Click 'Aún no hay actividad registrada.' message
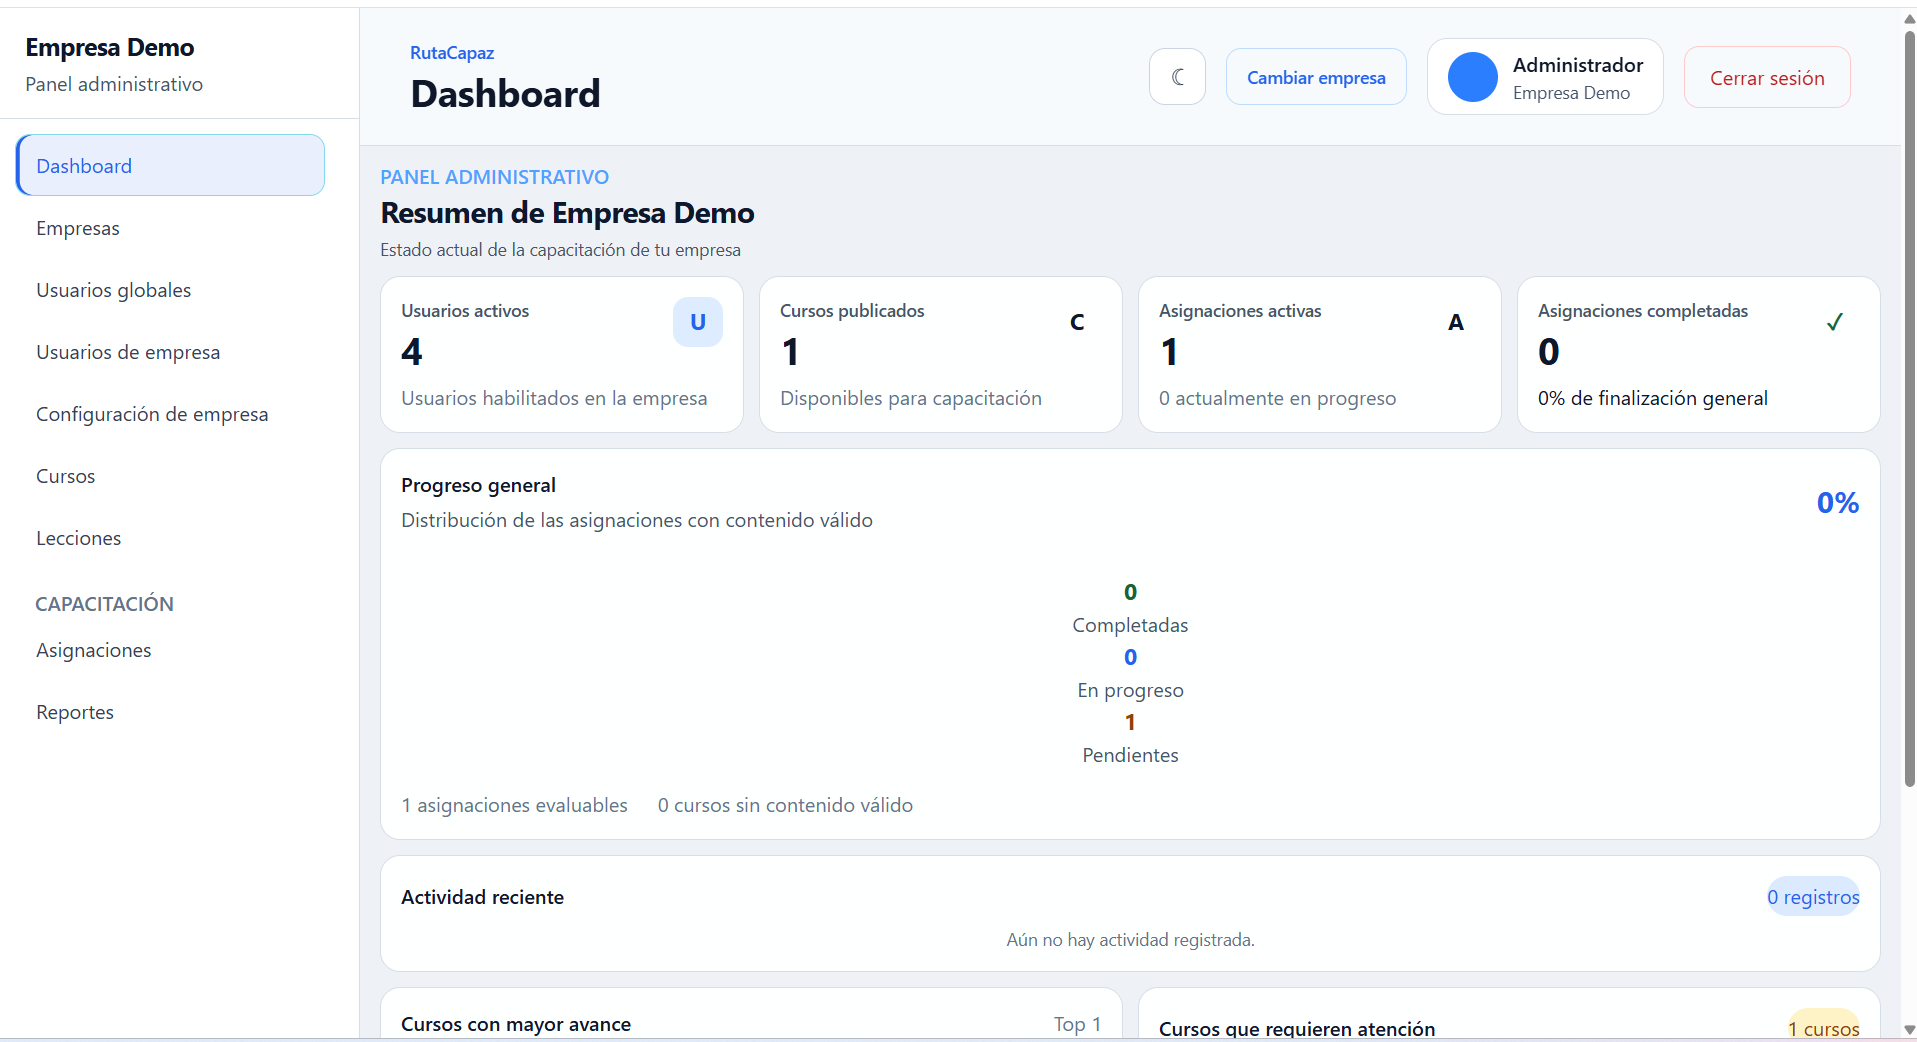1917x1042 pixels. coord(1130,940)
